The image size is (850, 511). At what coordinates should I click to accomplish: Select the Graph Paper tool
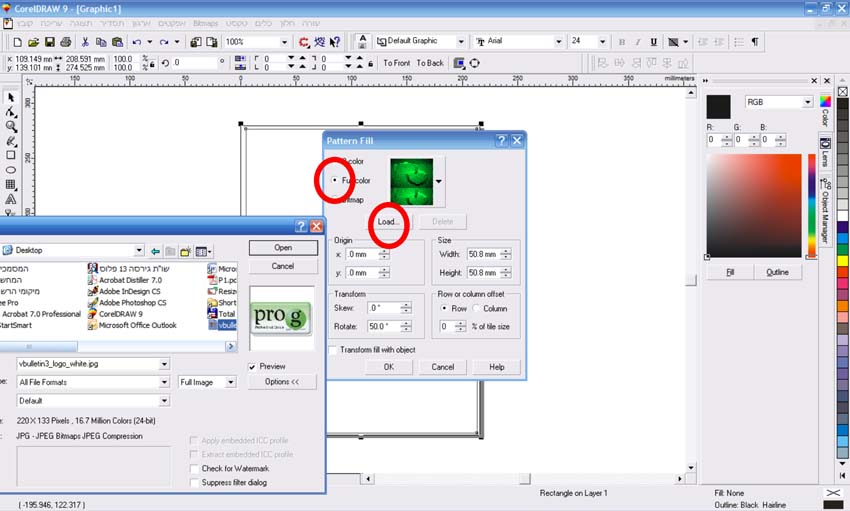click(11, 184)
